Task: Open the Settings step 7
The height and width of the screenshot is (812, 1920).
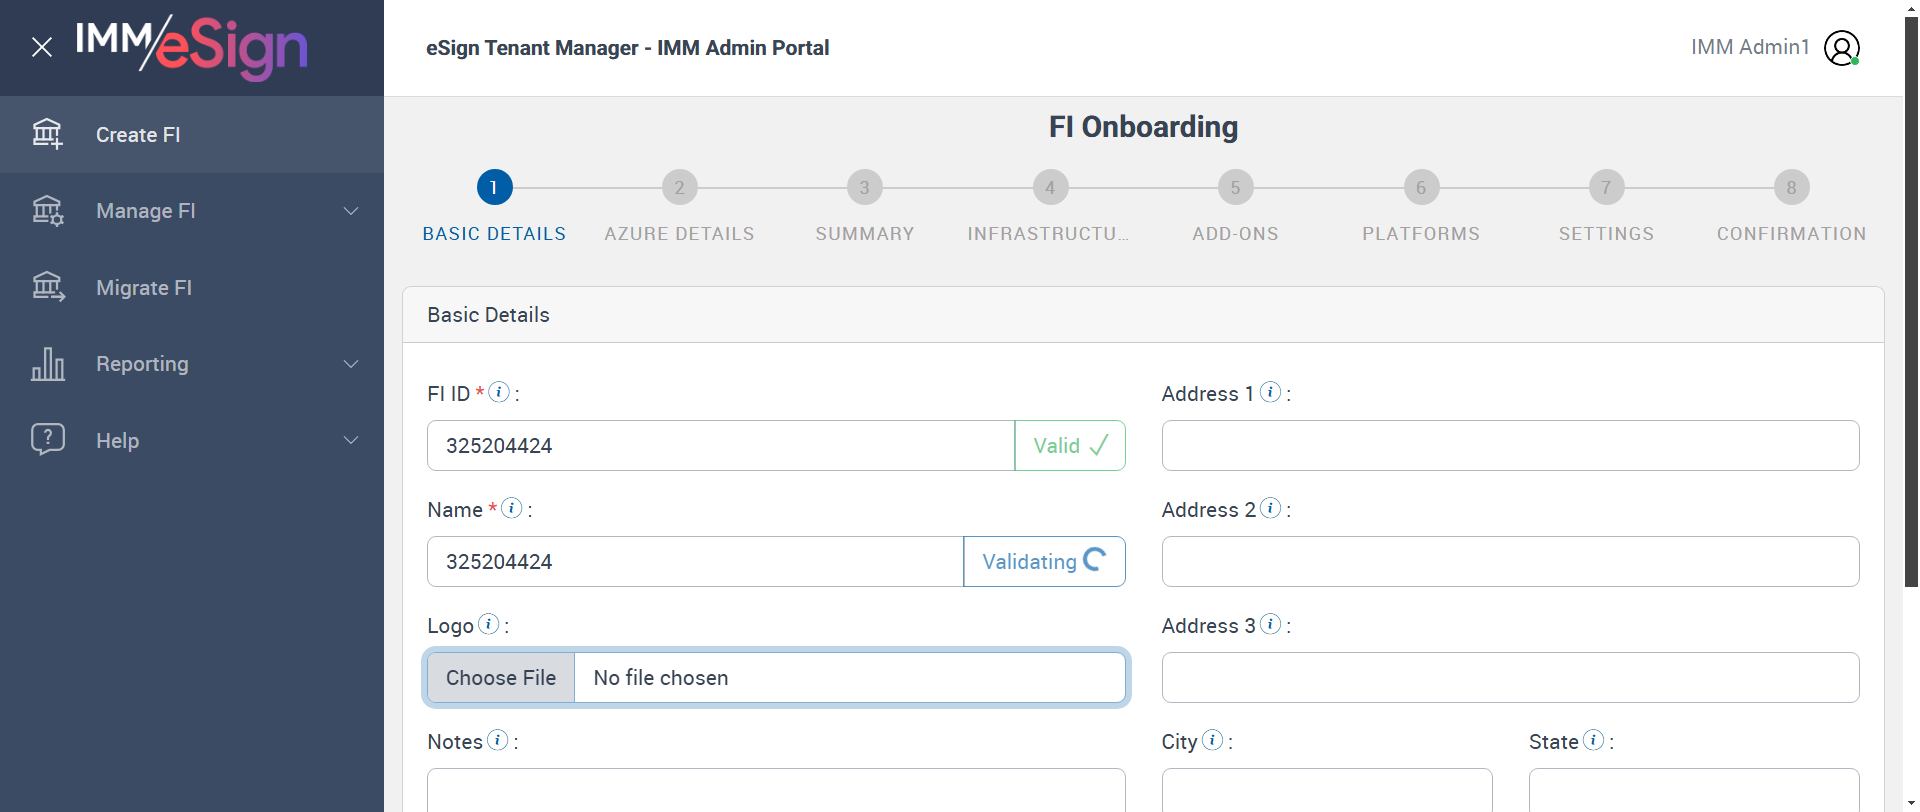Action: pos(1606,187)
